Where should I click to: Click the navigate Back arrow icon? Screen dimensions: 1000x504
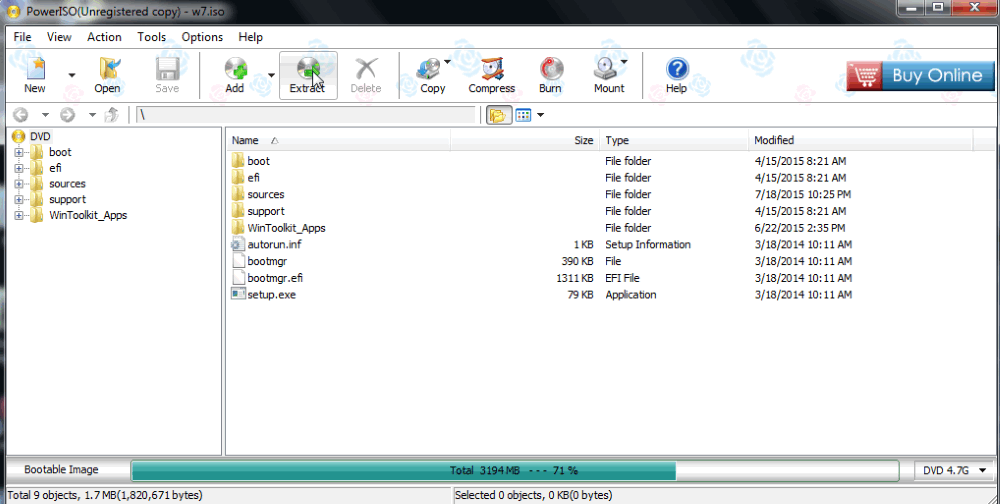[21, 115]
